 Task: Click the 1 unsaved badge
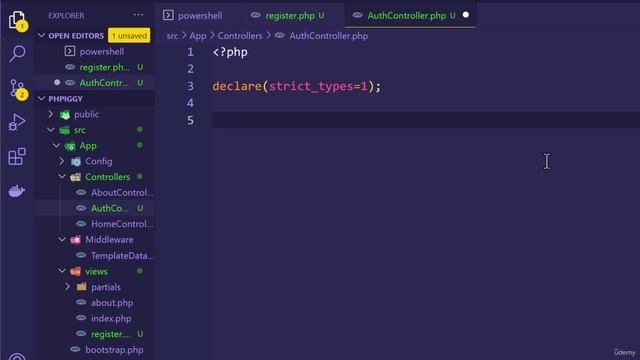click(129, 36)
